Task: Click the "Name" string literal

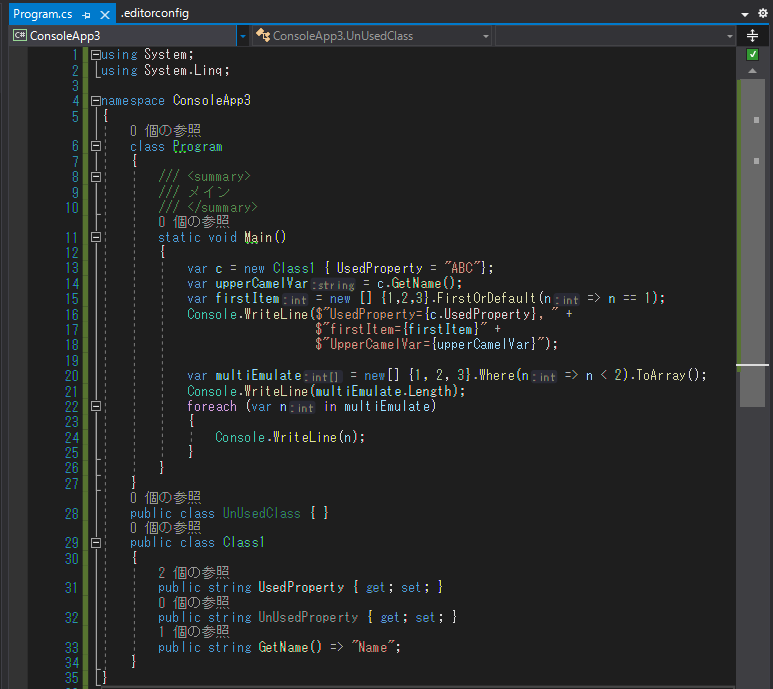Action: [x=373, y=647]
